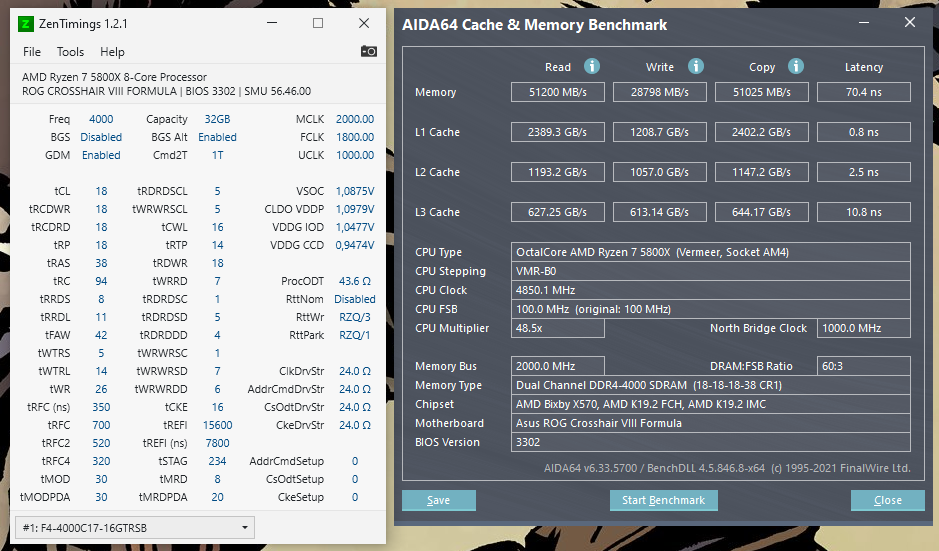Select the L3 Cache Latency 10.8 ns field
The image size is (939, 551).
(864, 212)
